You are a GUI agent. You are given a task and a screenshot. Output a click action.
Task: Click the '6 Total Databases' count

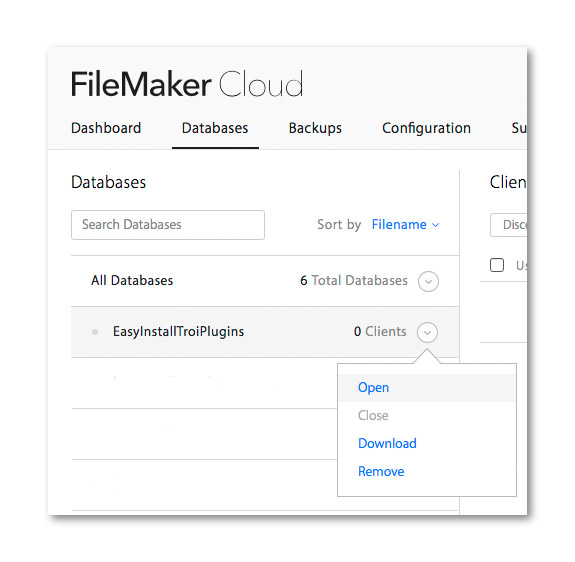354,280
